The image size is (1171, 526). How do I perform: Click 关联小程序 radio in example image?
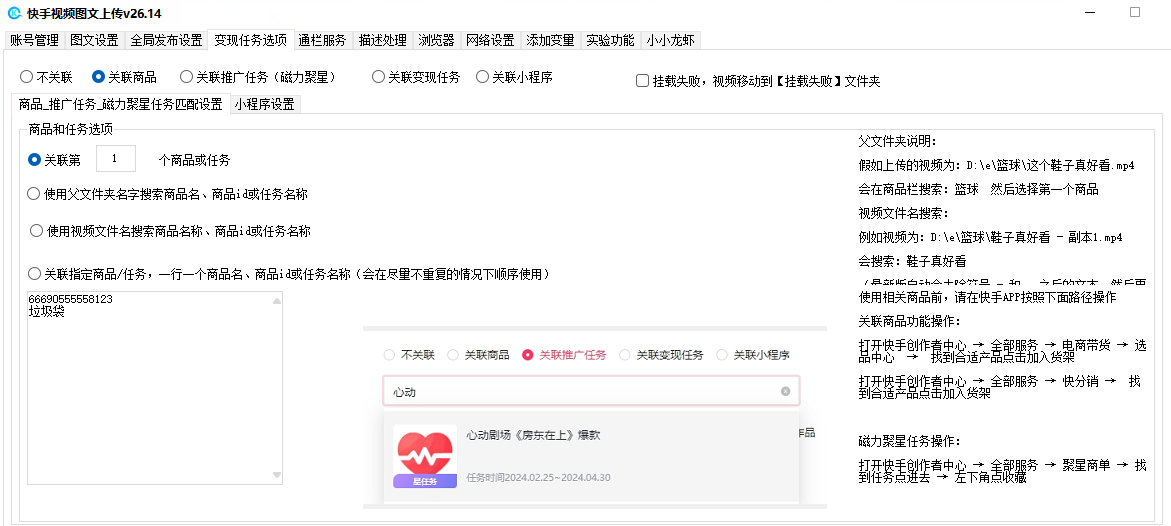click(721, 355)
